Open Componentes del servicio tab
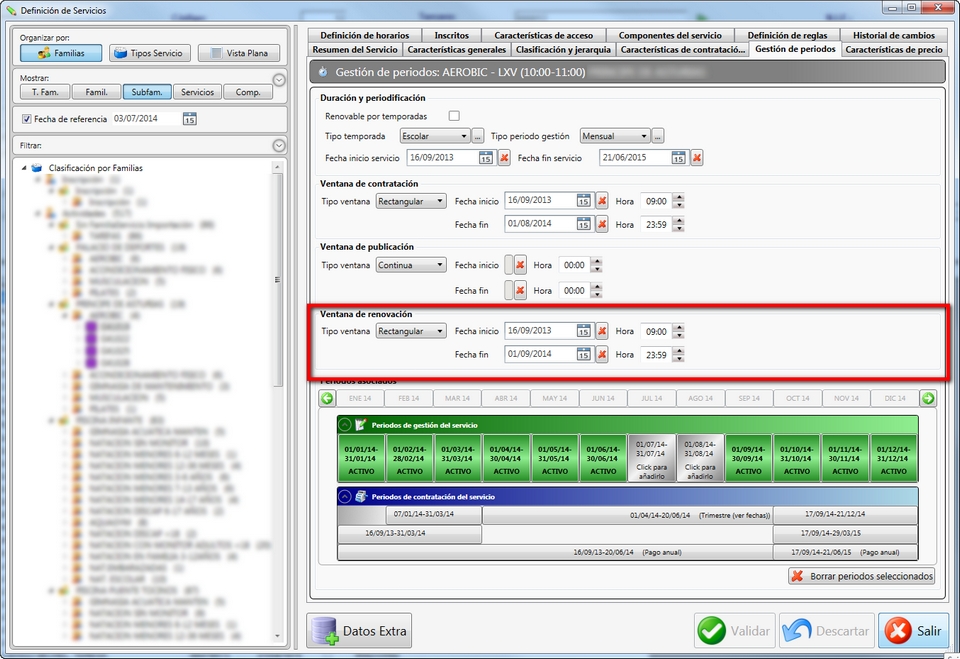The image size is (960, 659). (670, 36)
